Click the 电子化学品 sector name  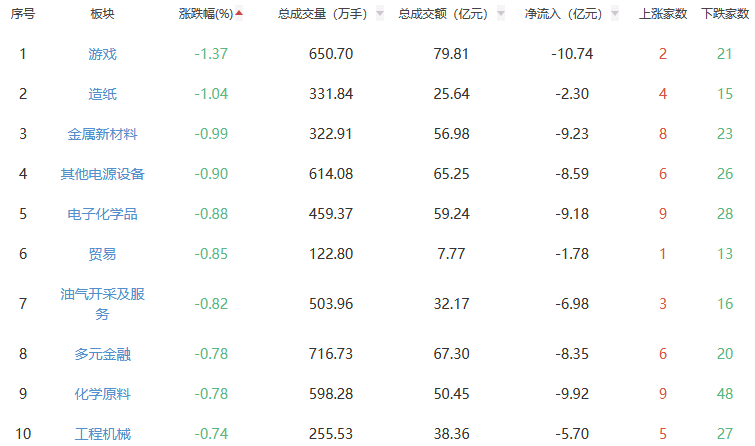tap(102, 214)
